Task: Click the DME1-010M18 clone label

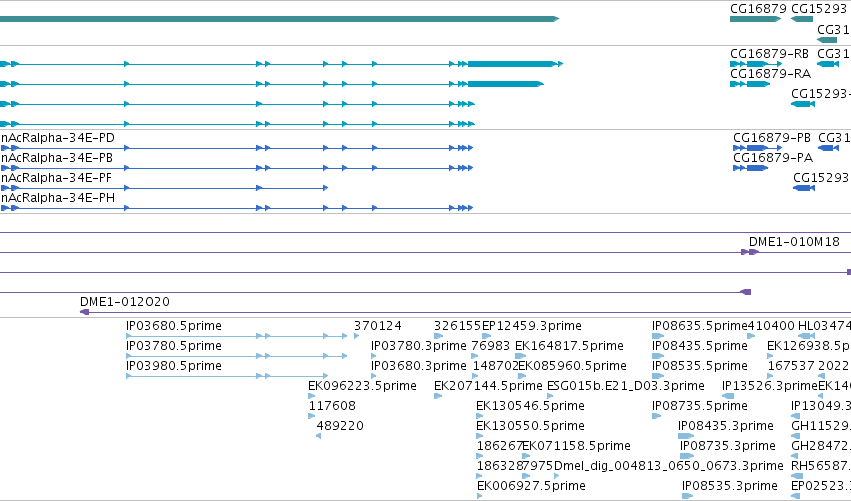Action: click(794, 242)
